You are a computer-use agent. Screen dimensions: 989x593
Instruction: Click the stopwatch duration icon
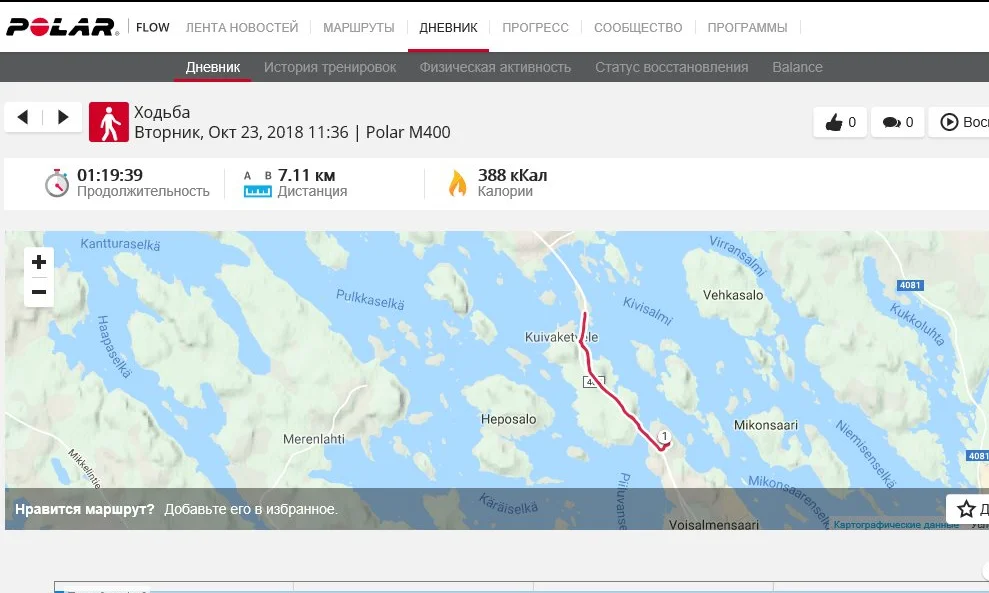(x=57, y=183)
